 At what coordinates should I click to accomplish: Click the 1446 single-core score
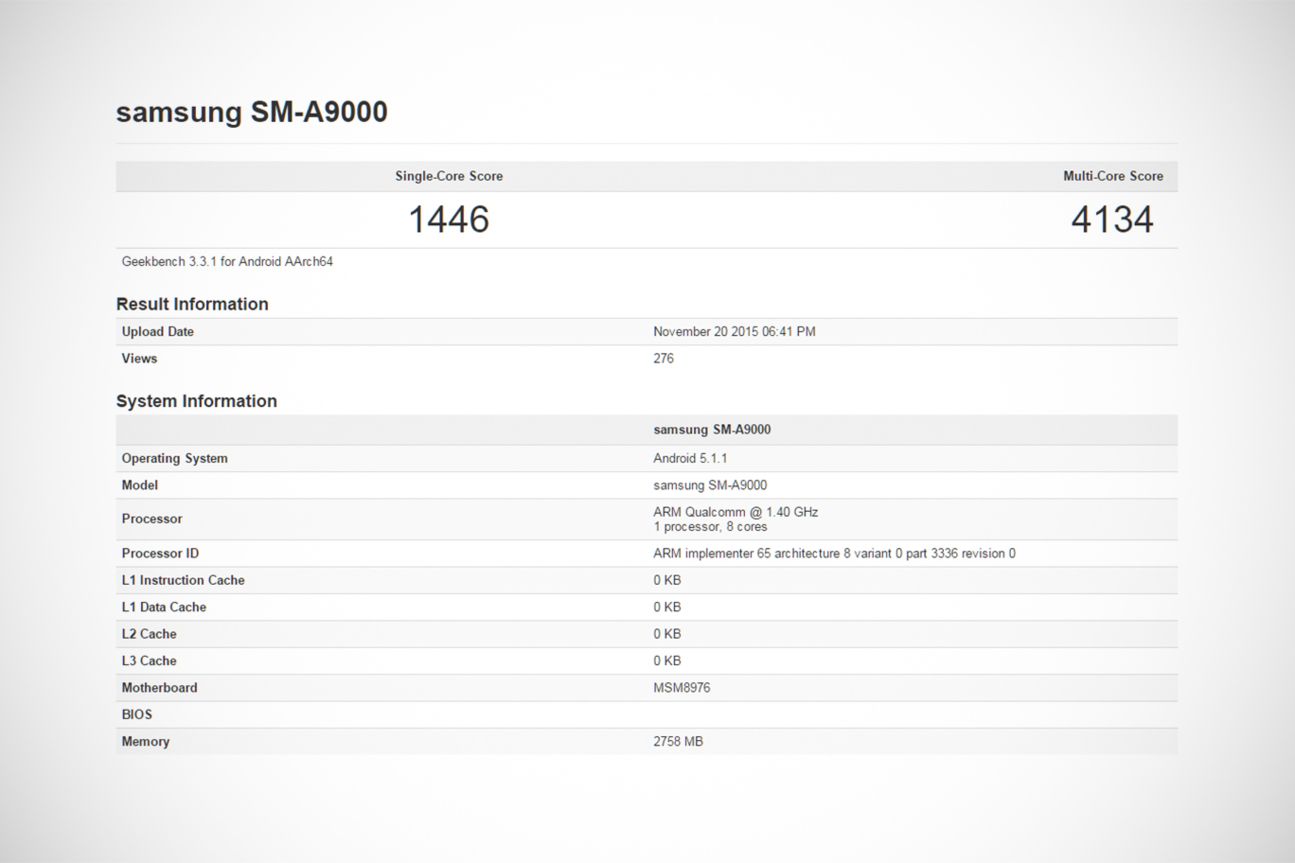point(448,219)
